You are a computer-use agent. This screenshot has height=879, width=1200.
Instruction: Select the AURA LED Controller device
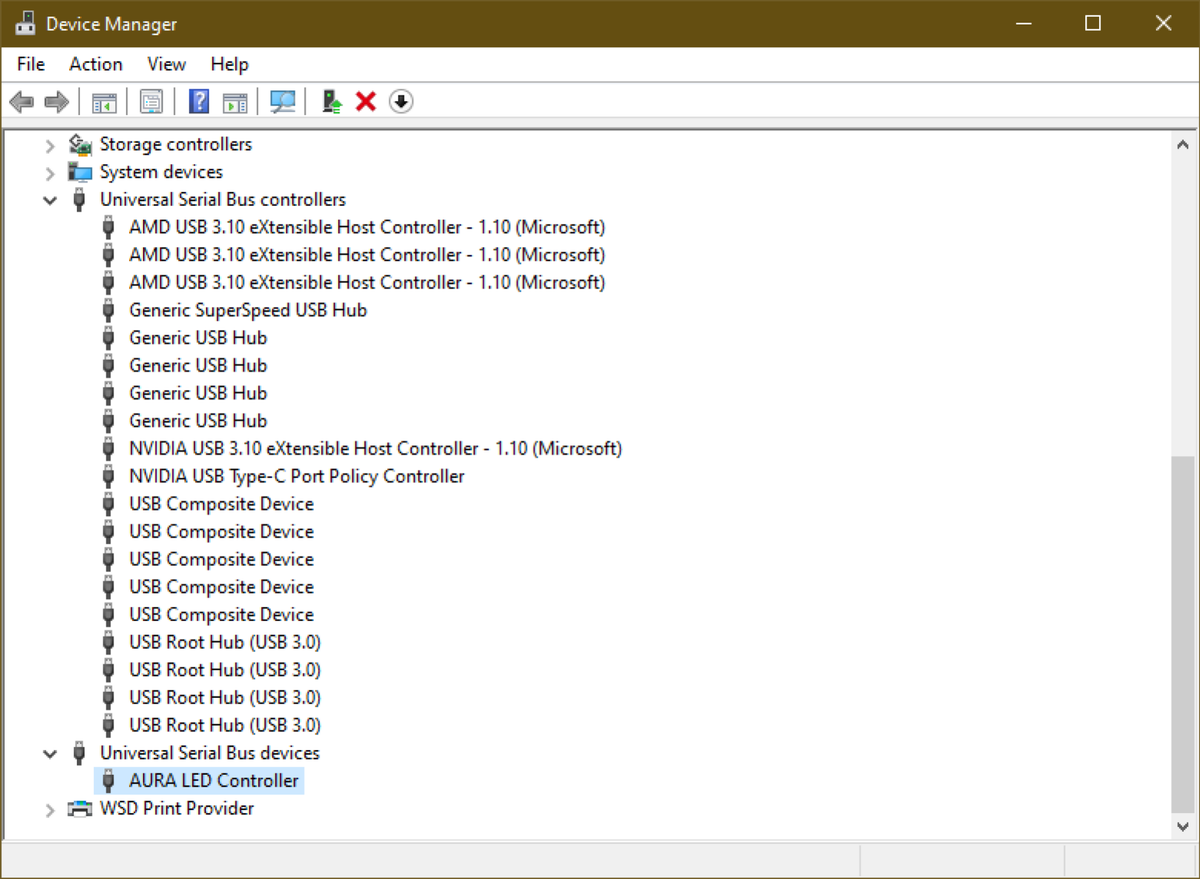(214, 780)
